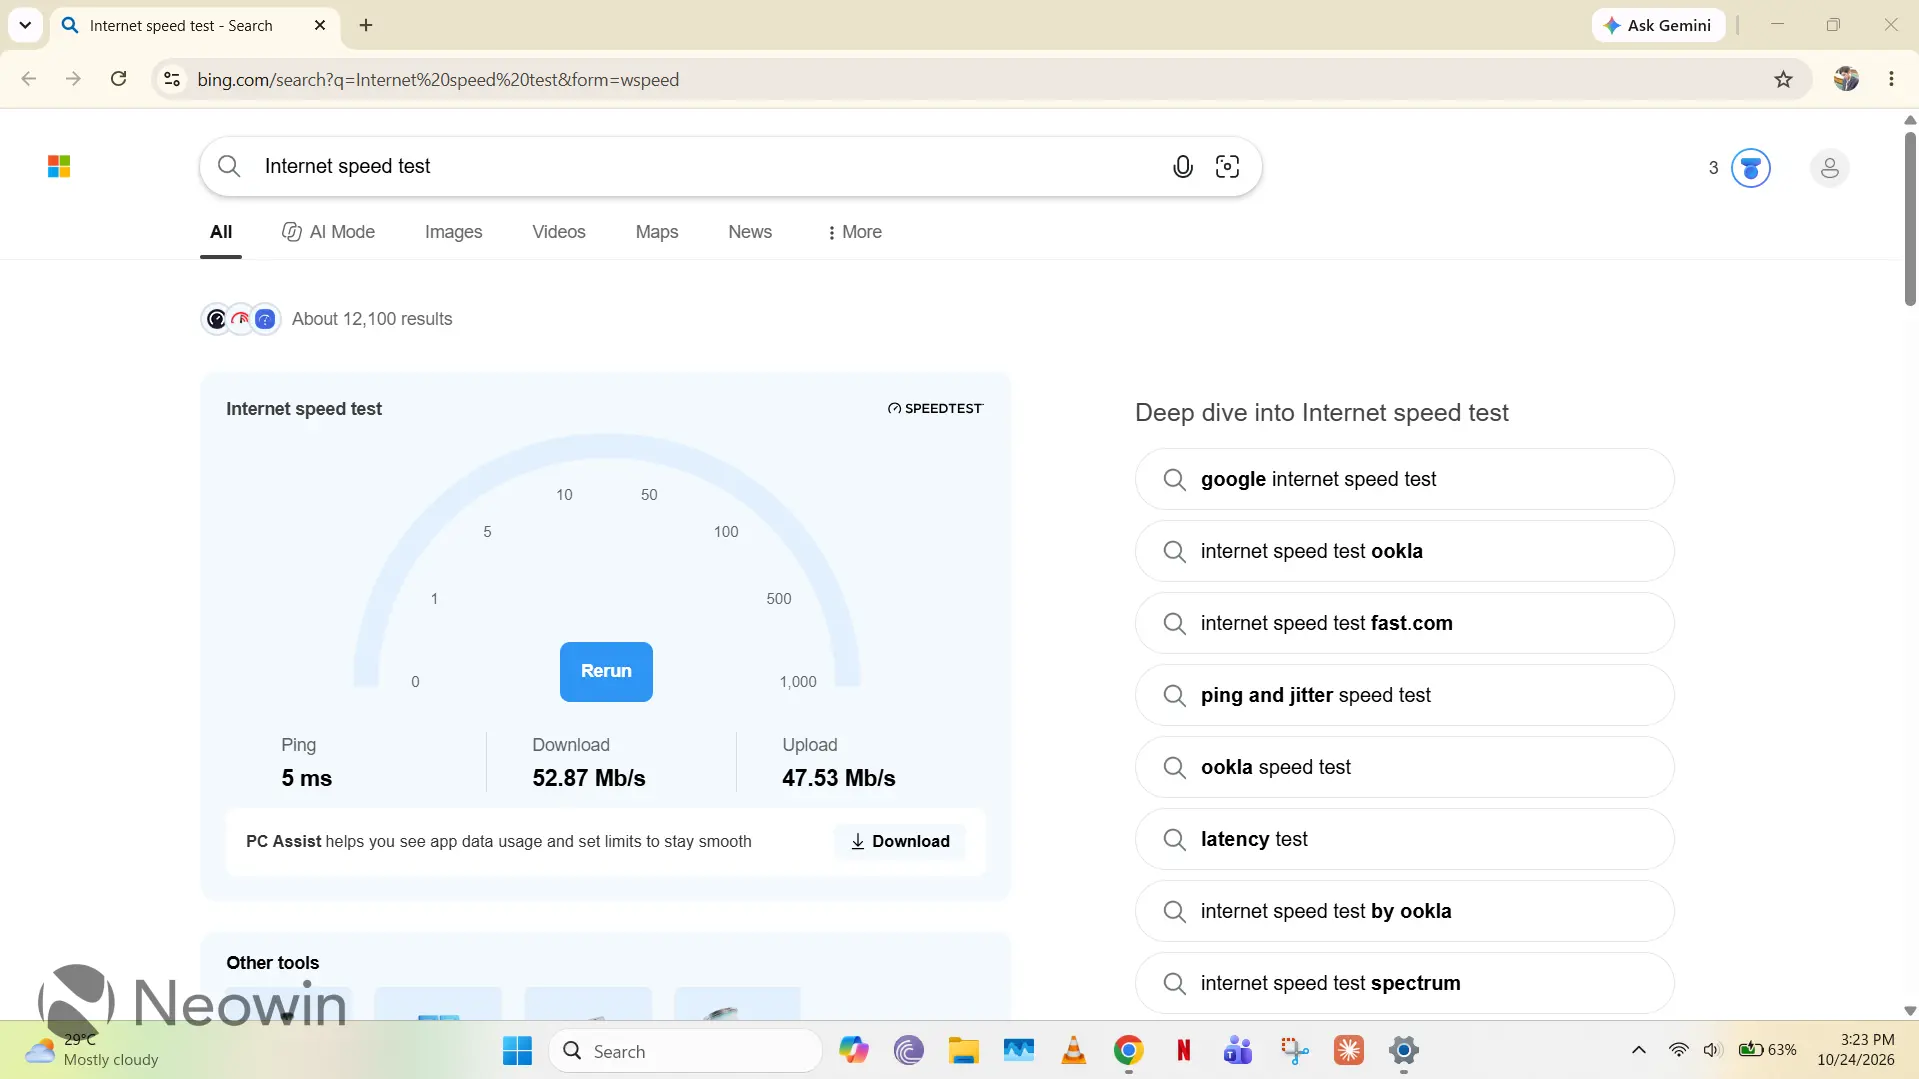Click the page vertical scrollbar thumb

coord(1909,218)
